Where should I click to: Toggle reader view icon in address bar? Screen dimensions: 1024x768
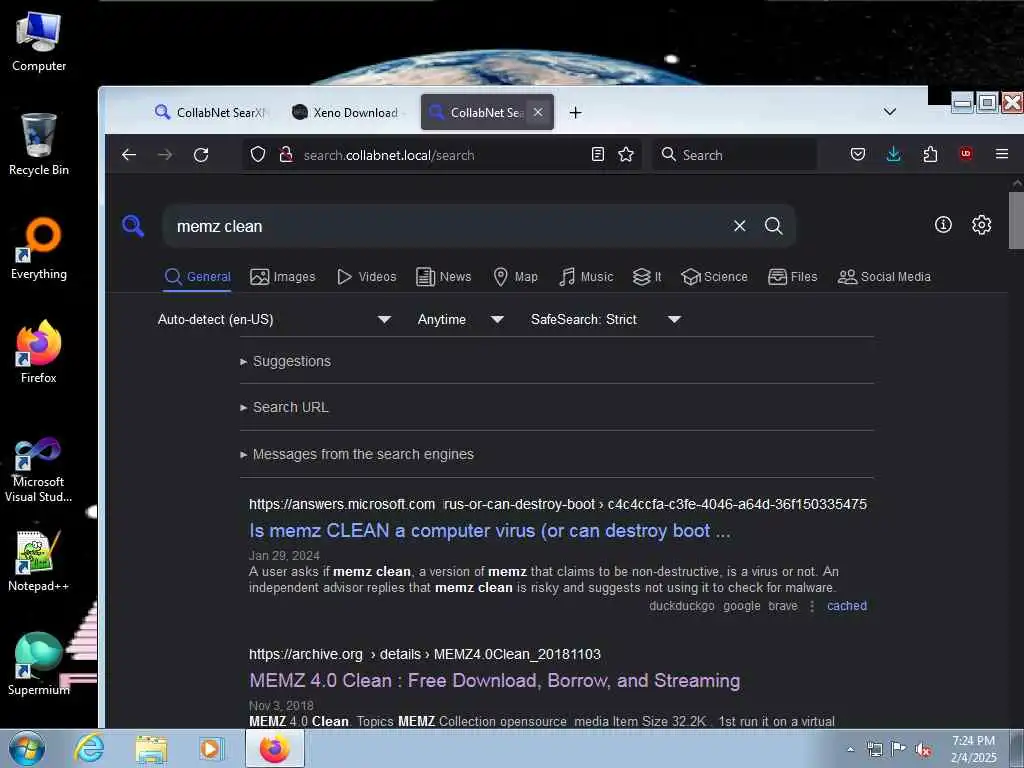[598, 155]
